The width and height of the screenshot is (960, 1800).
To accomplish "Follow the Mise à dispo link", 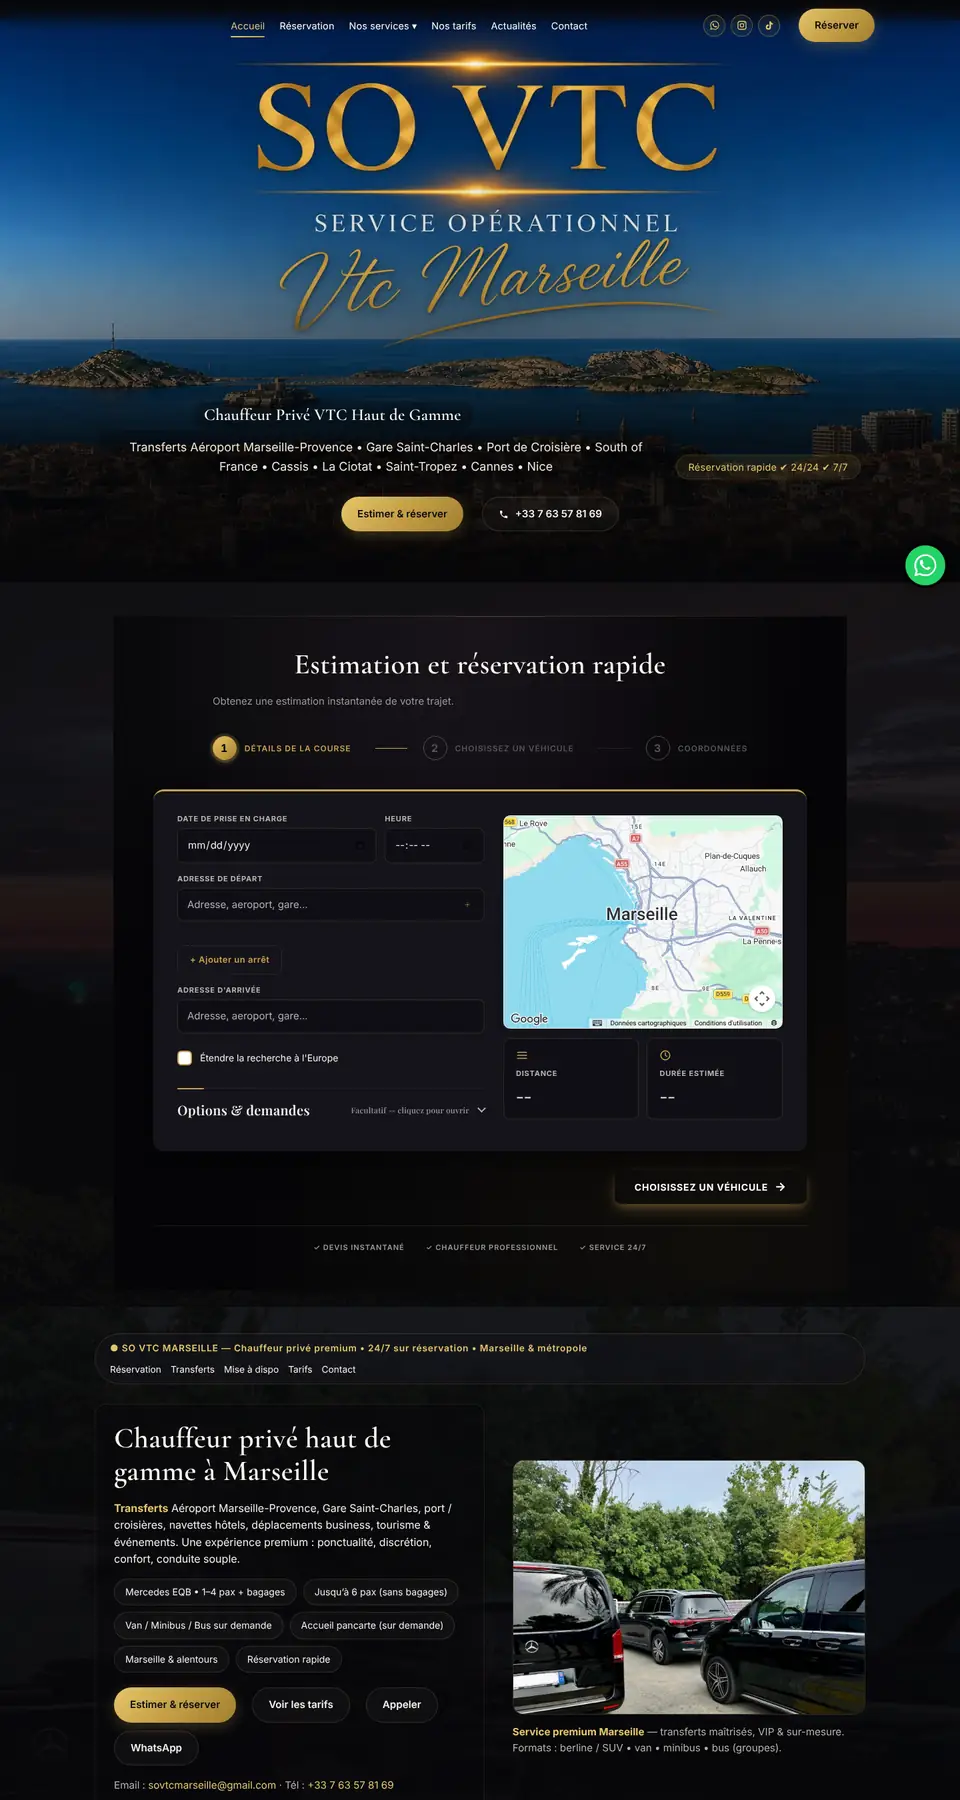I will pyautogui.click(x=251, y=1370).
